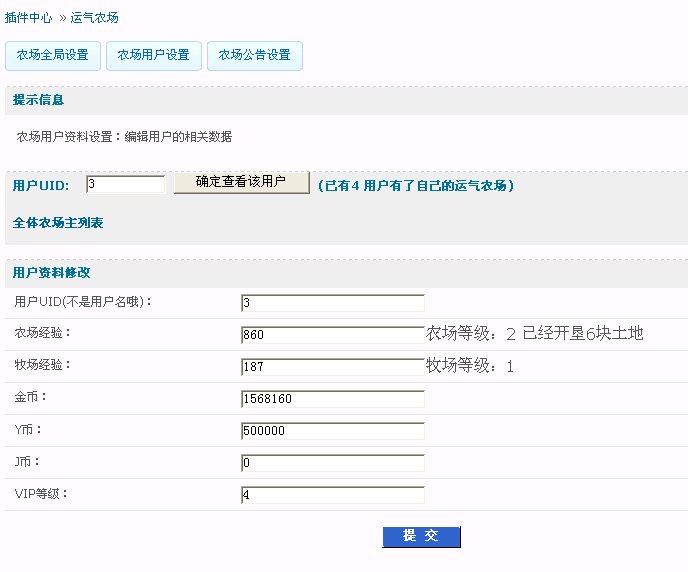This screenshot has height=572, width=688.
Task: Focus the 金币 amount field
Action: point(332,399)
